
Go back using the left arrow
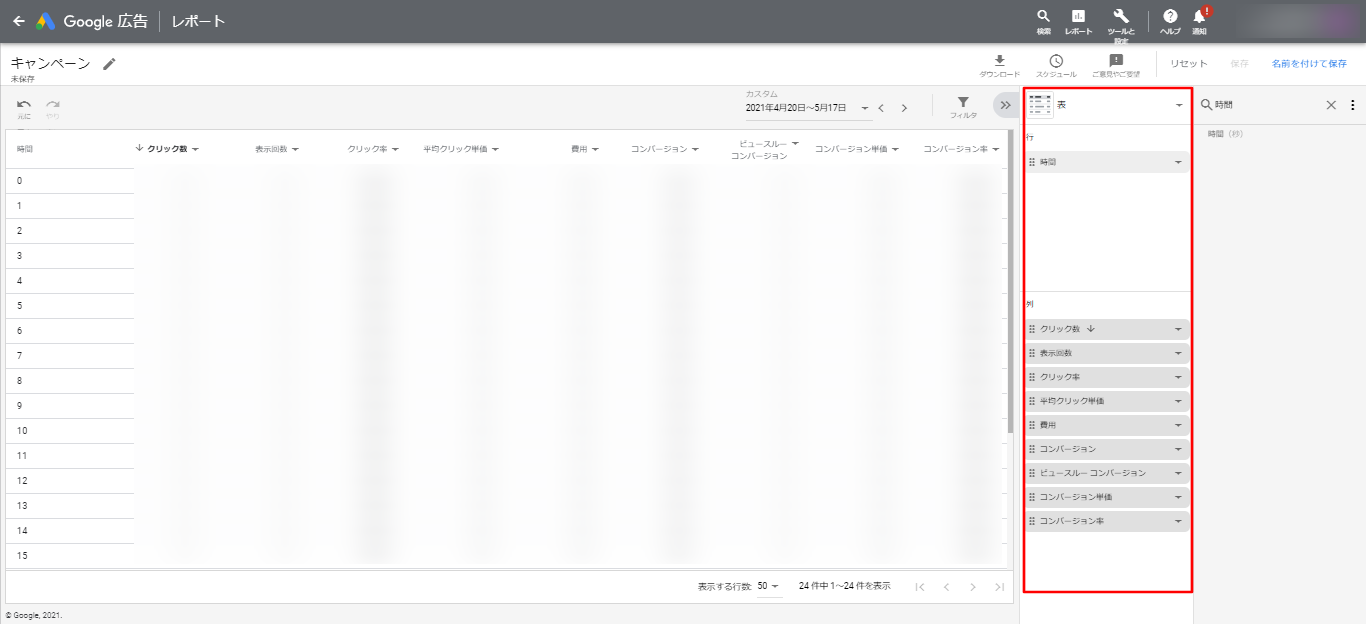point(18,21)
